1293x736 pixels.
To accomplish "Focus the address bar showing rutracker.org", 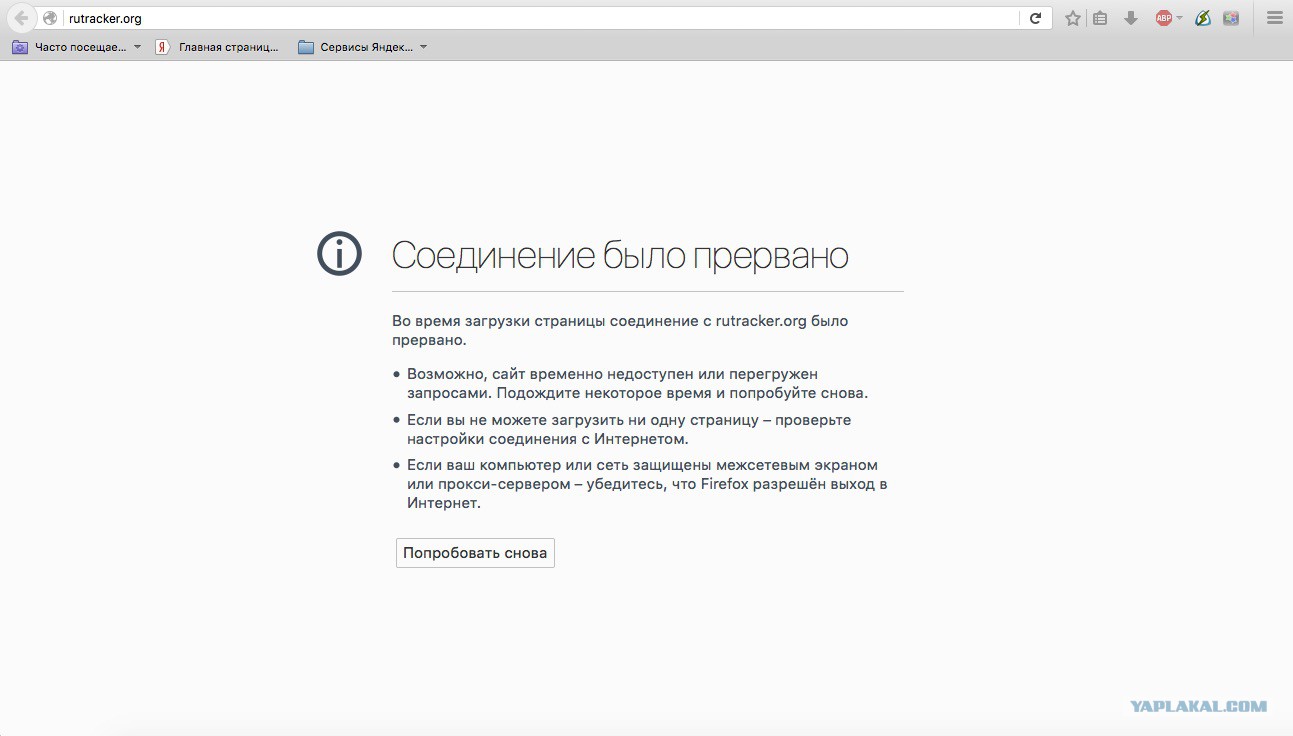I will (x=540, y=18).
